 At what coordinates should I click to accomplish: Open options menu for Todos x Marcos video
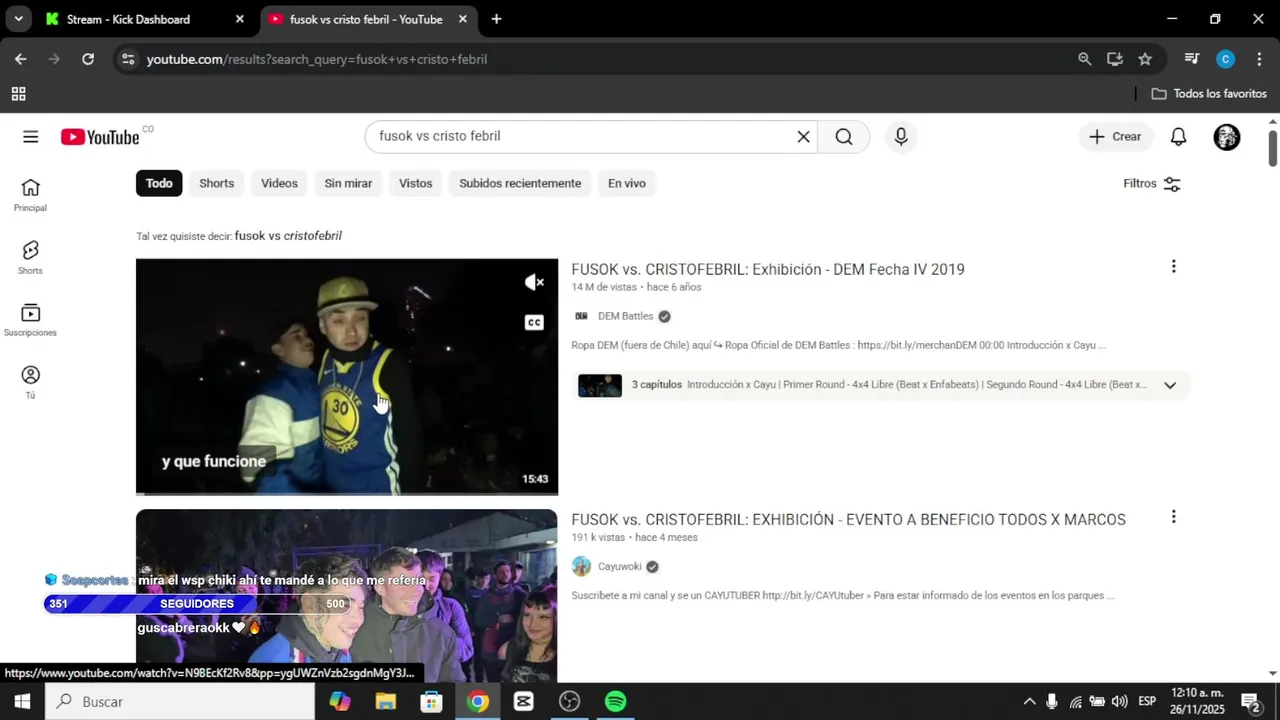pos(1173,517)
